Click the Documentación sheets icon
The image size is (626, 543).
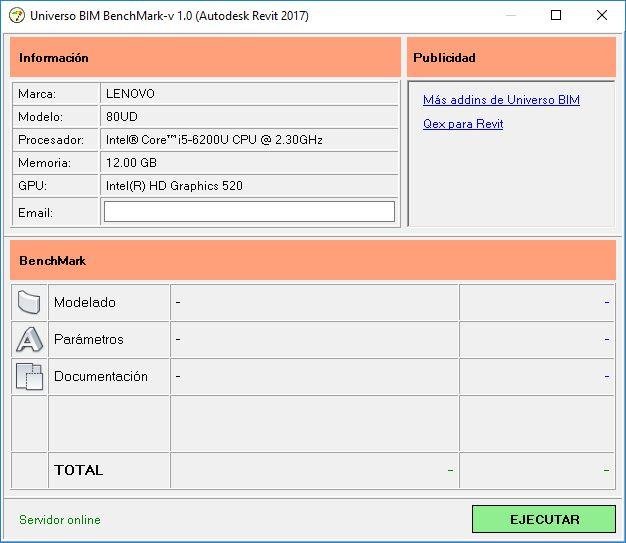tap(29, 376)
